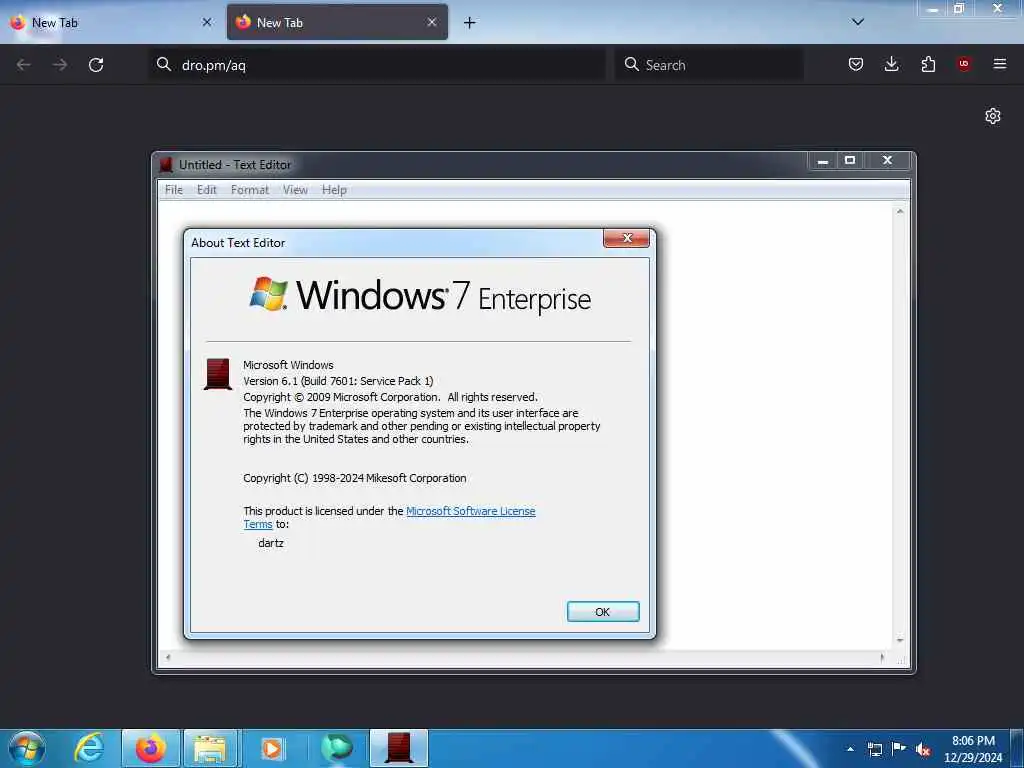The height and width of the screenshot is (768, 1024).
Task: Click the red icon in About dialog
Action: point(218,374)
